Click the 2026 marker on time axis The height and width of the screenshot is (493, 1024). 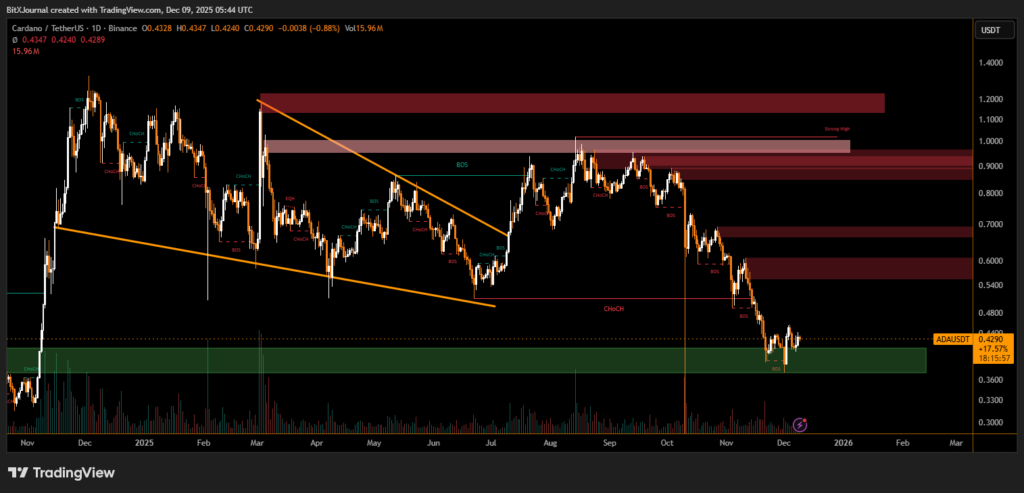[843, 441]
